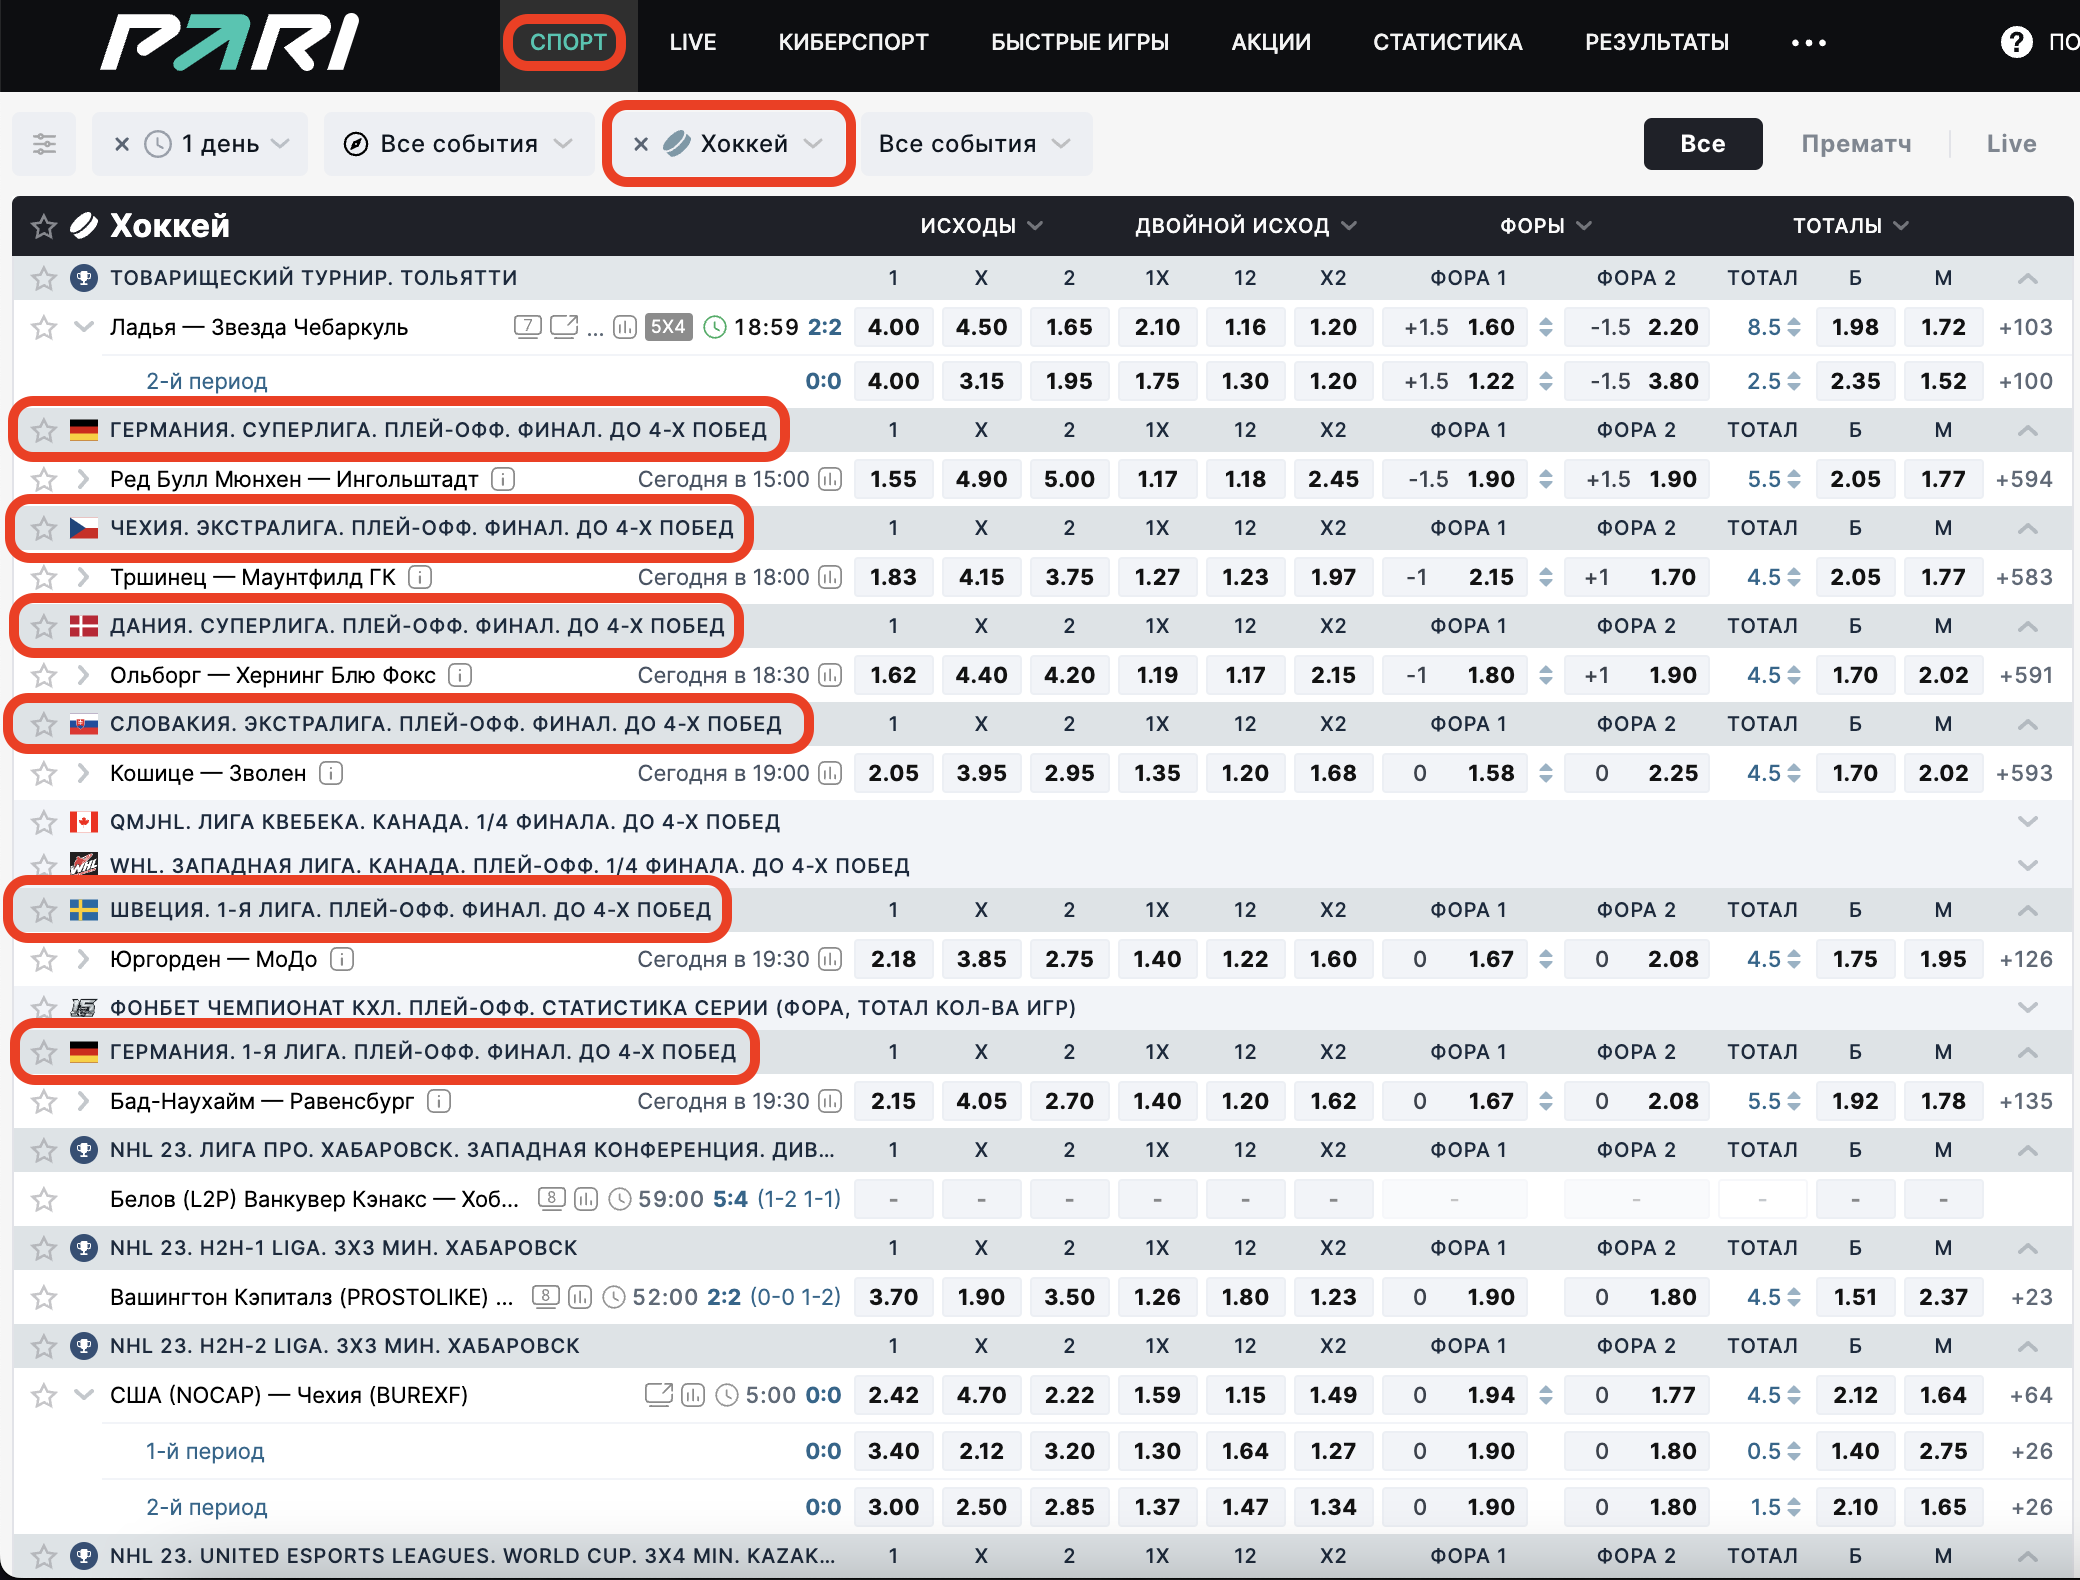Open live broadcast icon for США (NOCAP) match
This screenshot has height=1580, width=2080.
[659, 1394]
